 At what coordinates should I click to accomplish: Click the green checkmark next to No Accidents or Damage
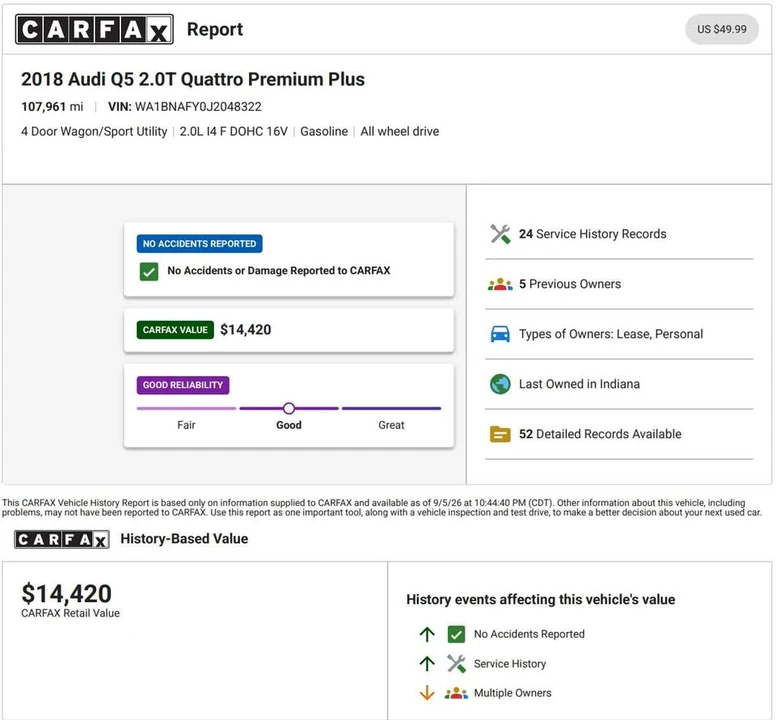(149, 271)
